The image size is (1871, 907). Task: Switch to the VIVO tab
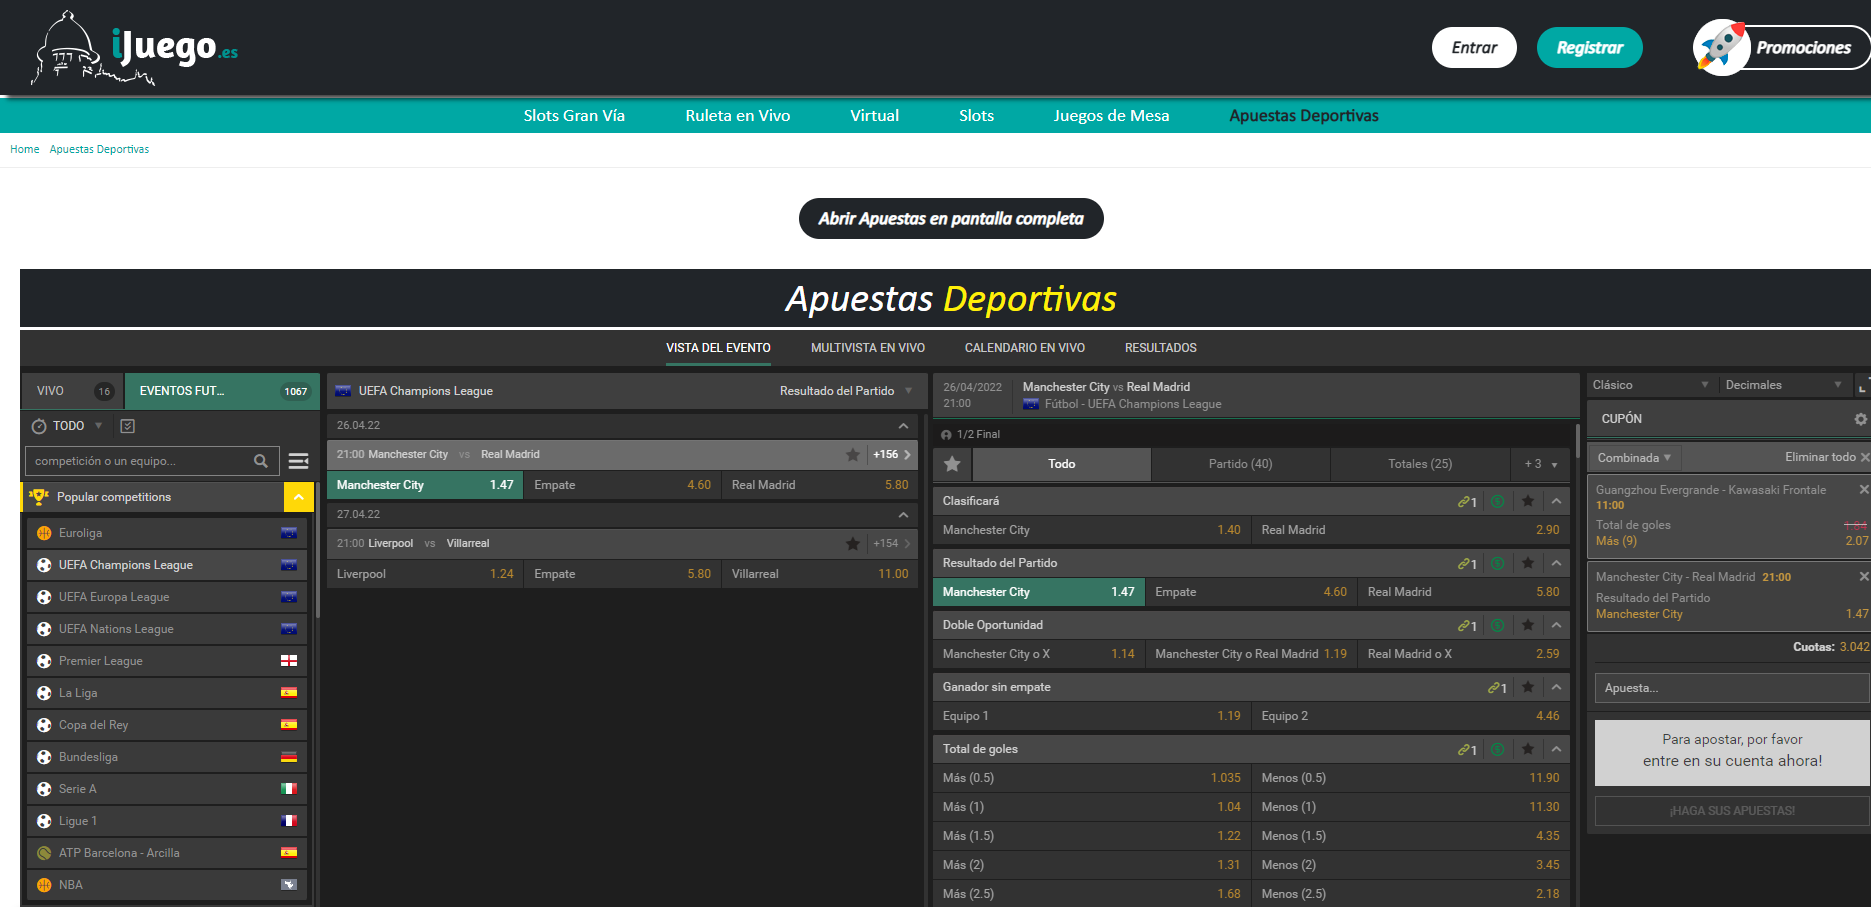click(x=71, y=391)
